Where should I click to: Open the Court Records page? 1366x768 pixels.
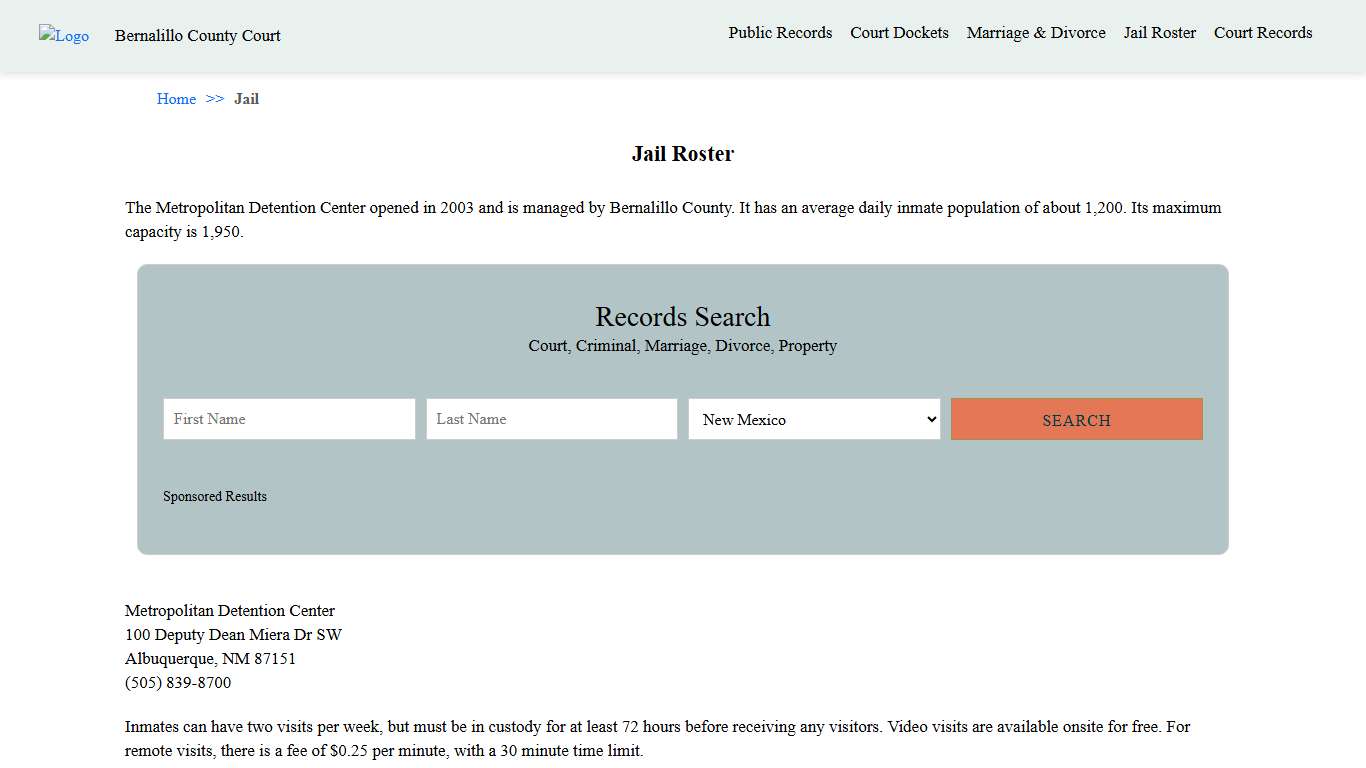point(1262,33)
